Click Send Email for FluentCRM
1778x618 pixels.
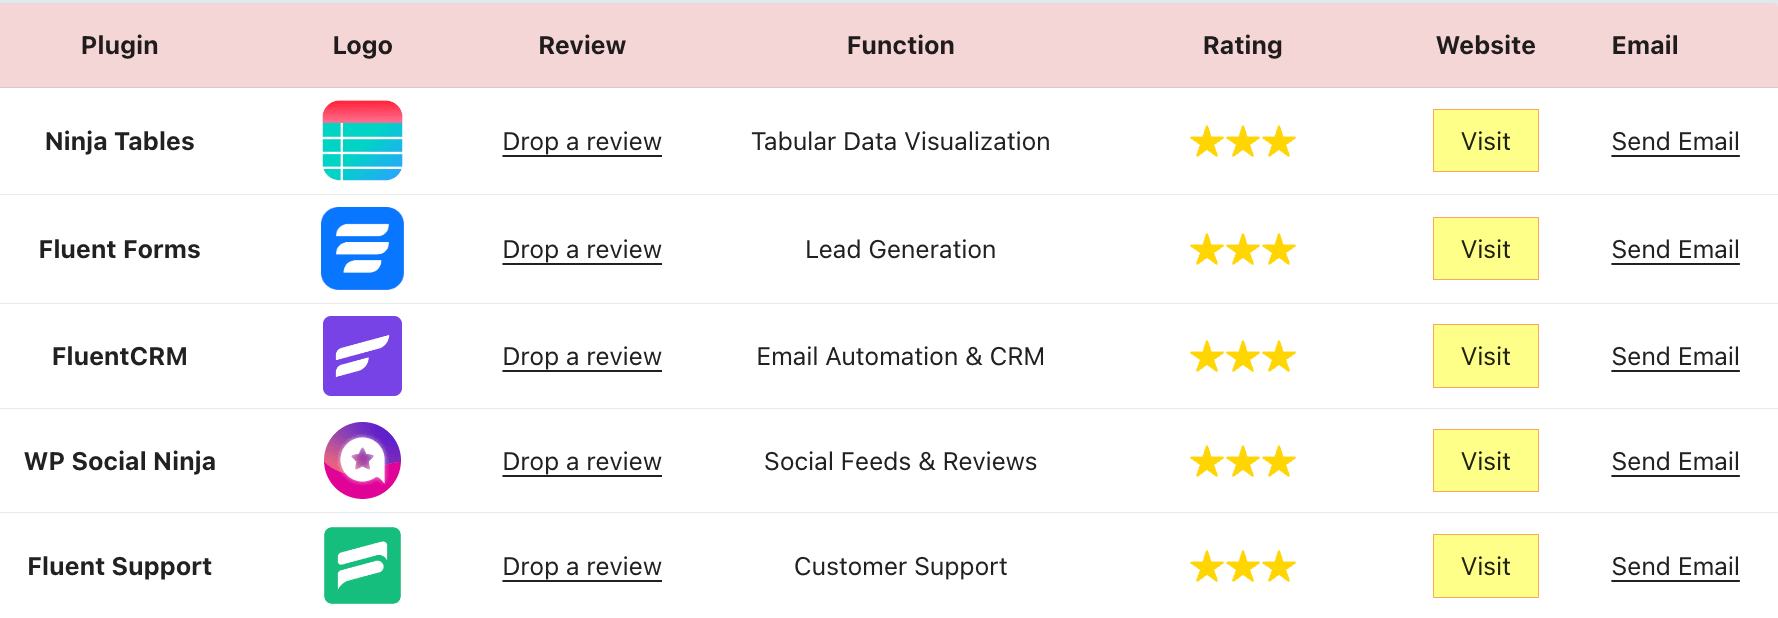tap(1675, 356)
